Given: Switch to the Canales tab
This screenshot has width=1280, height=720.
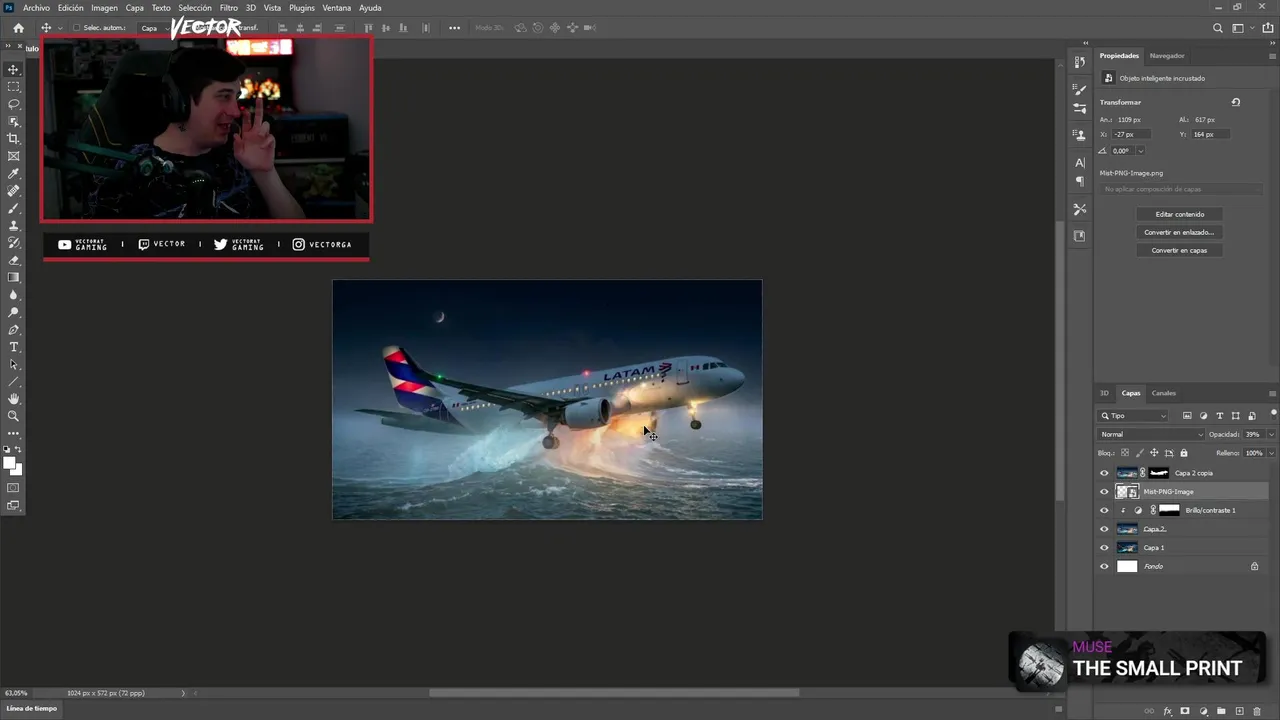Looking at the screenshot, I should (1163, 393).
